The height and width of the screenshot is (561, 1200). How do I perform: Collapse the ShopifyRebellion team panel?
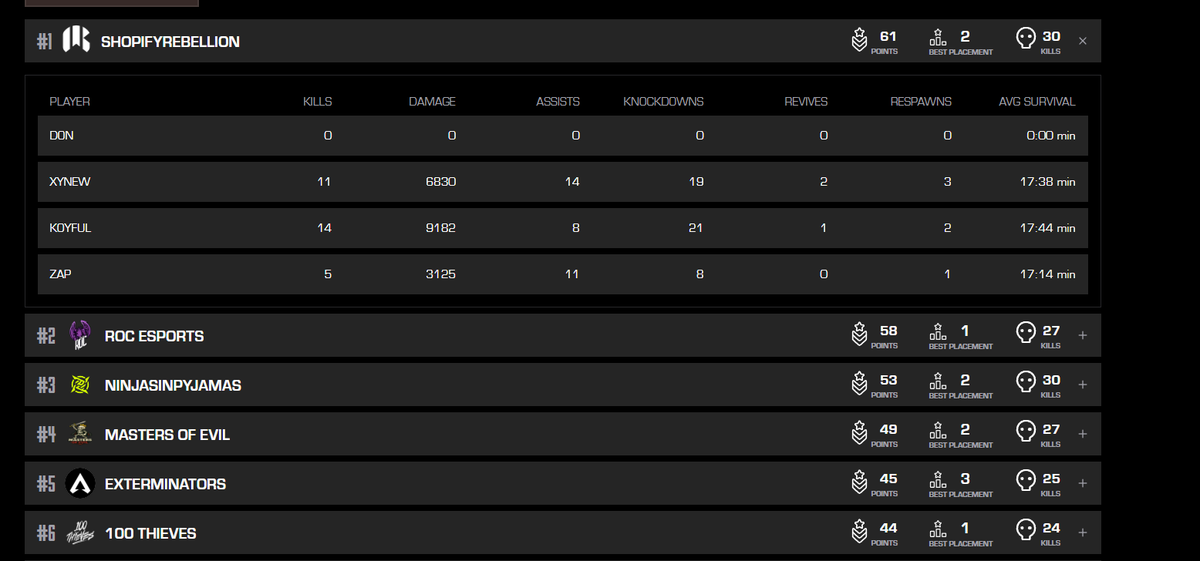click(1083, 42)
